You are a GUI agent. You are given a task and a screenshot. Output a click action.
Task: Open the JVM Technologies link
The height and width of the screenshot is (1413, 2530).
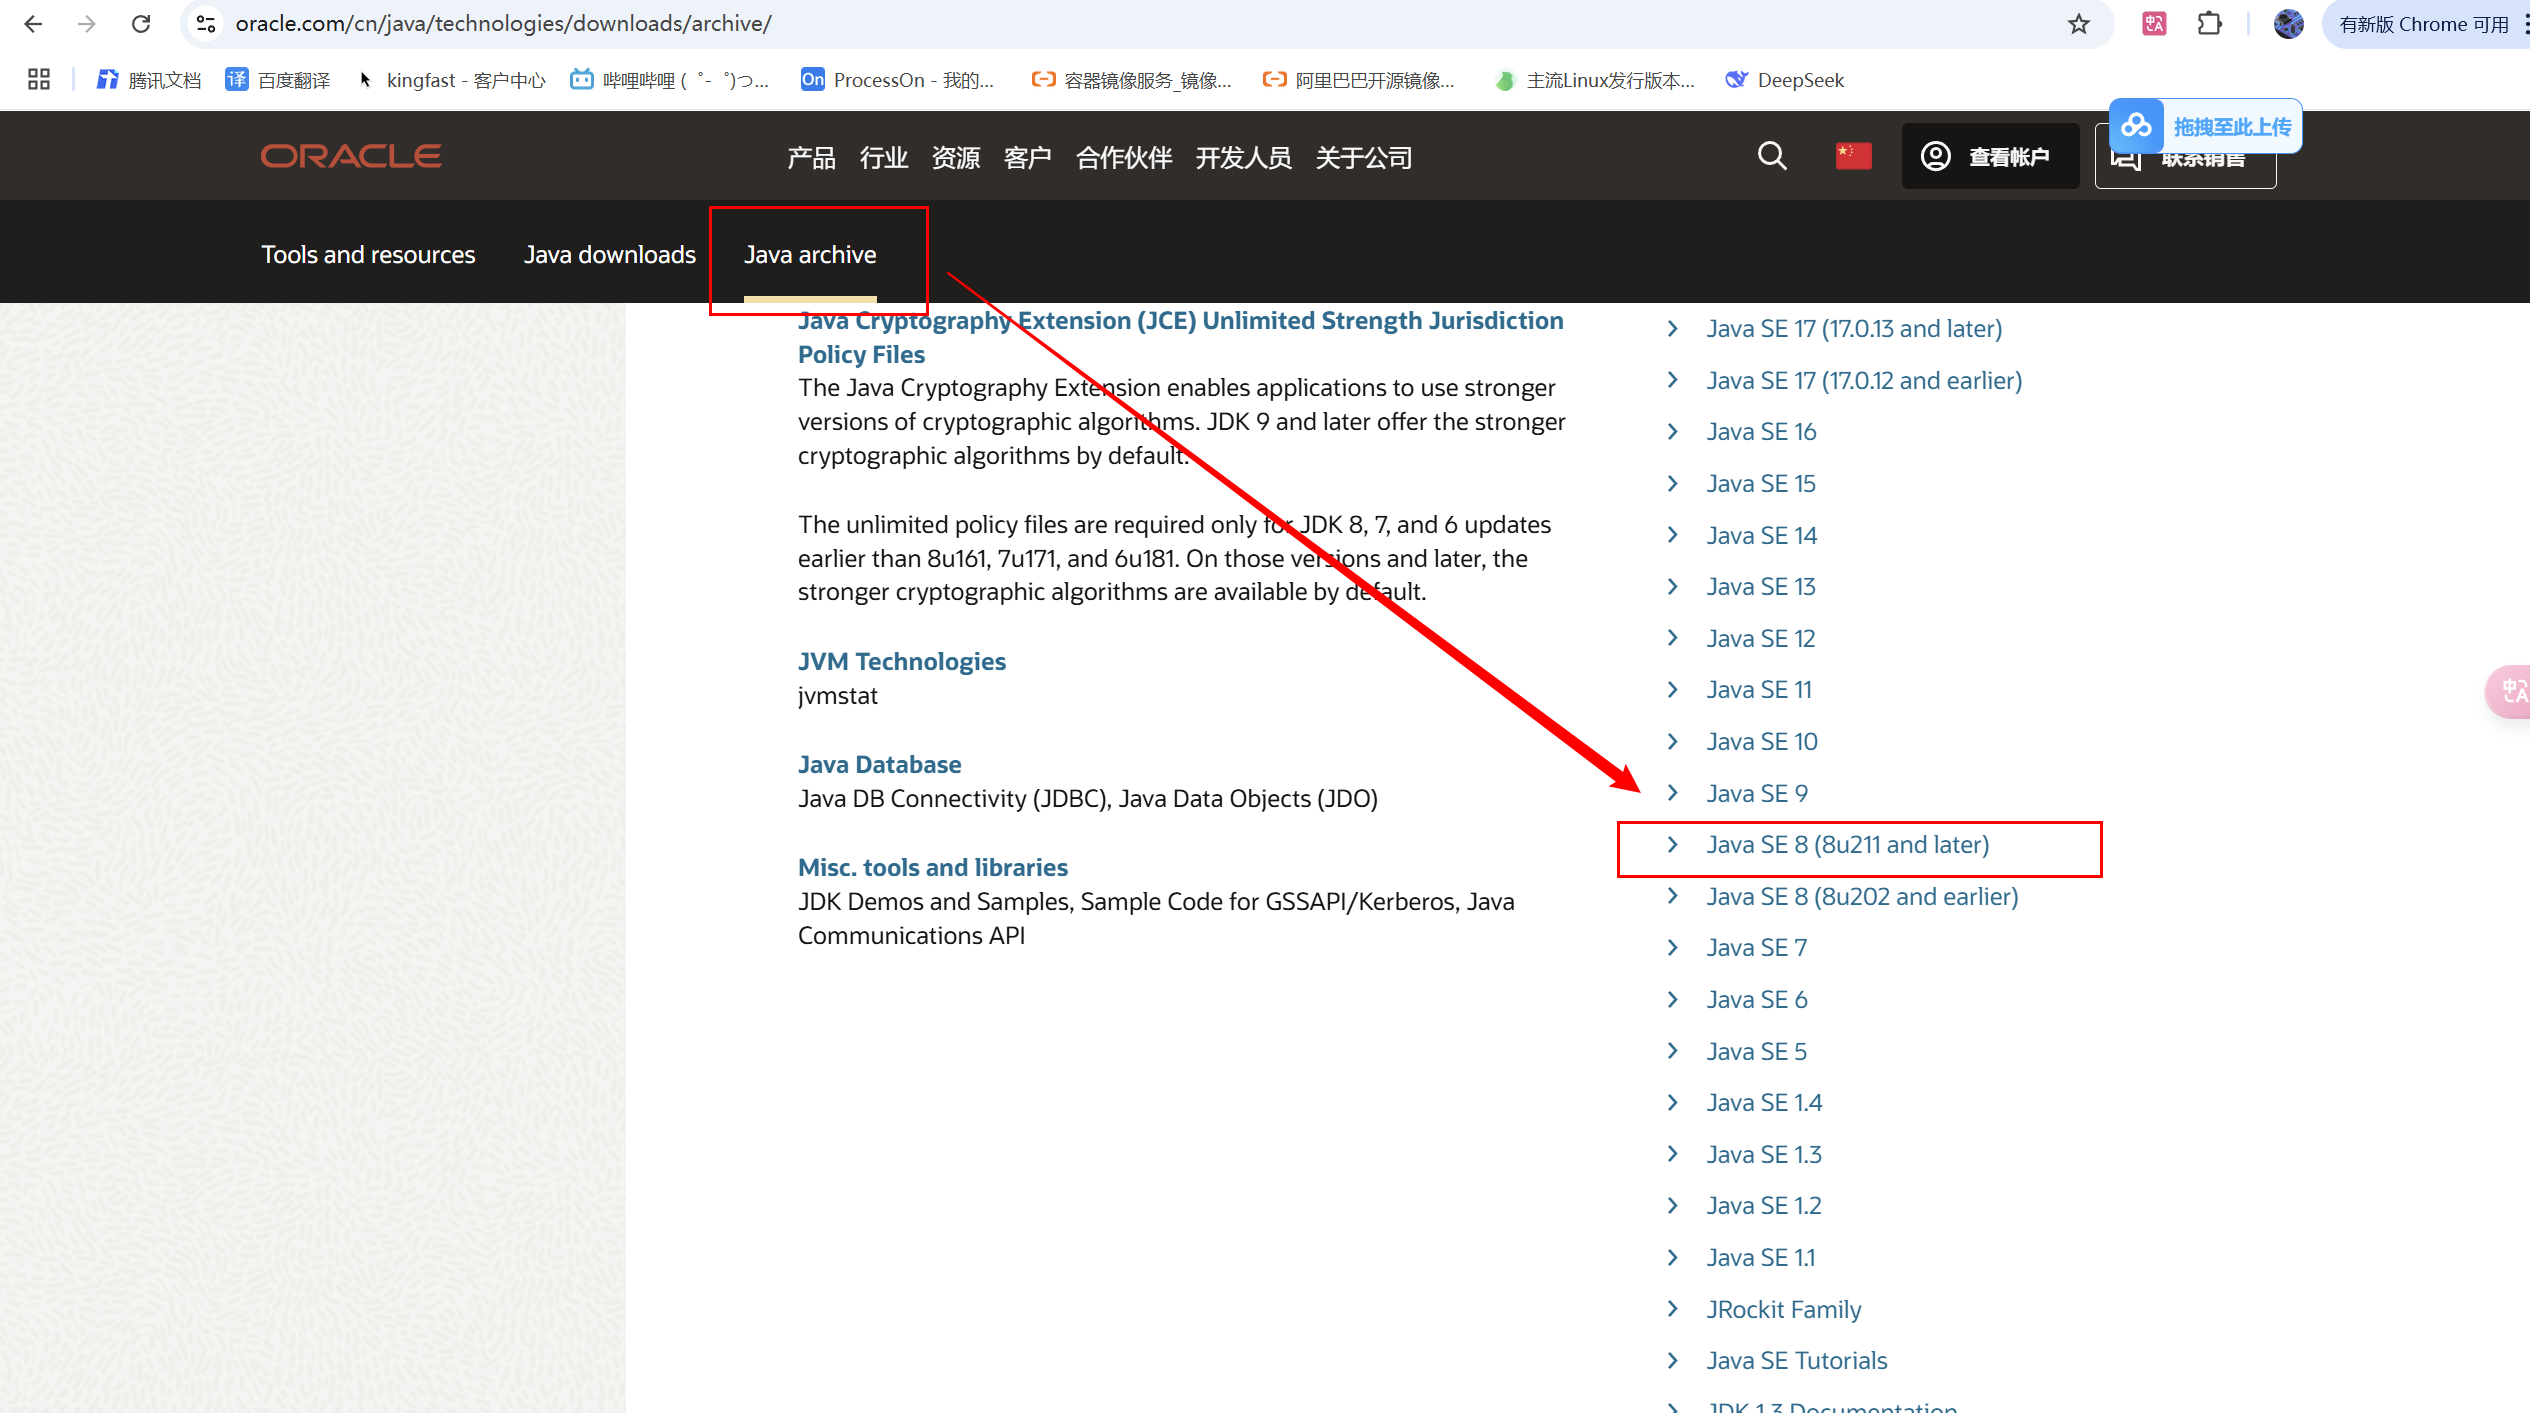901,662
